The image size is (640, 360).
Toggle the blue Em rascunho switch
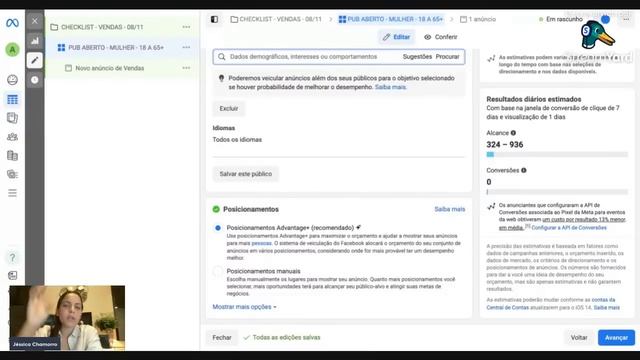(x=604, y=19)
